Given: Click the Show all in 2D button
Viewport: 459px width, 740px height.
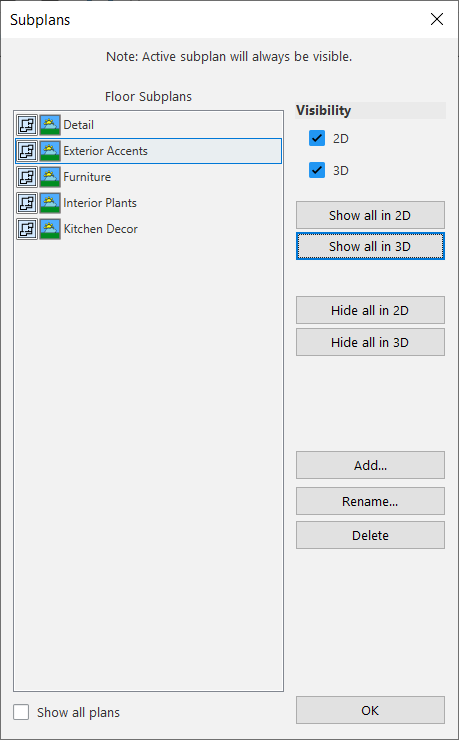Looking at the screenshot, I should pos(370,215).
